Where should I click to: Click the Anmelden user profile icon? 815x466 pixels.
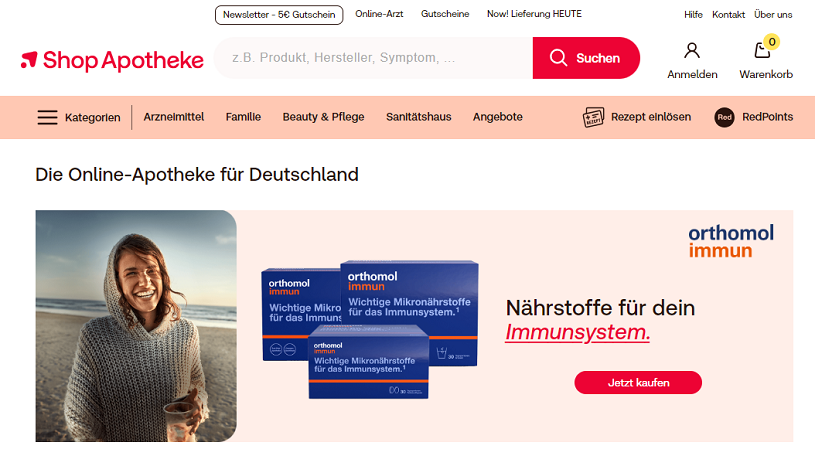click(692, 51)
